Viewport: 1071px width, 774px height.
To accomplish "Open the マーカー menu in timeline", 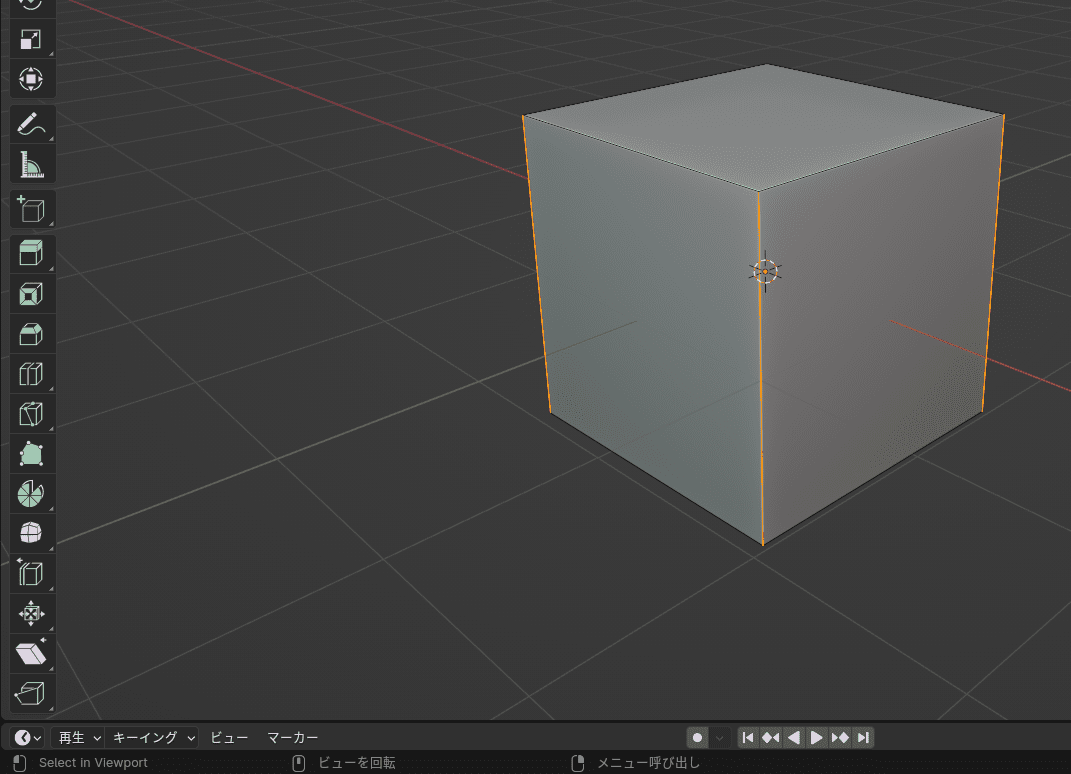I will (292, 737).
